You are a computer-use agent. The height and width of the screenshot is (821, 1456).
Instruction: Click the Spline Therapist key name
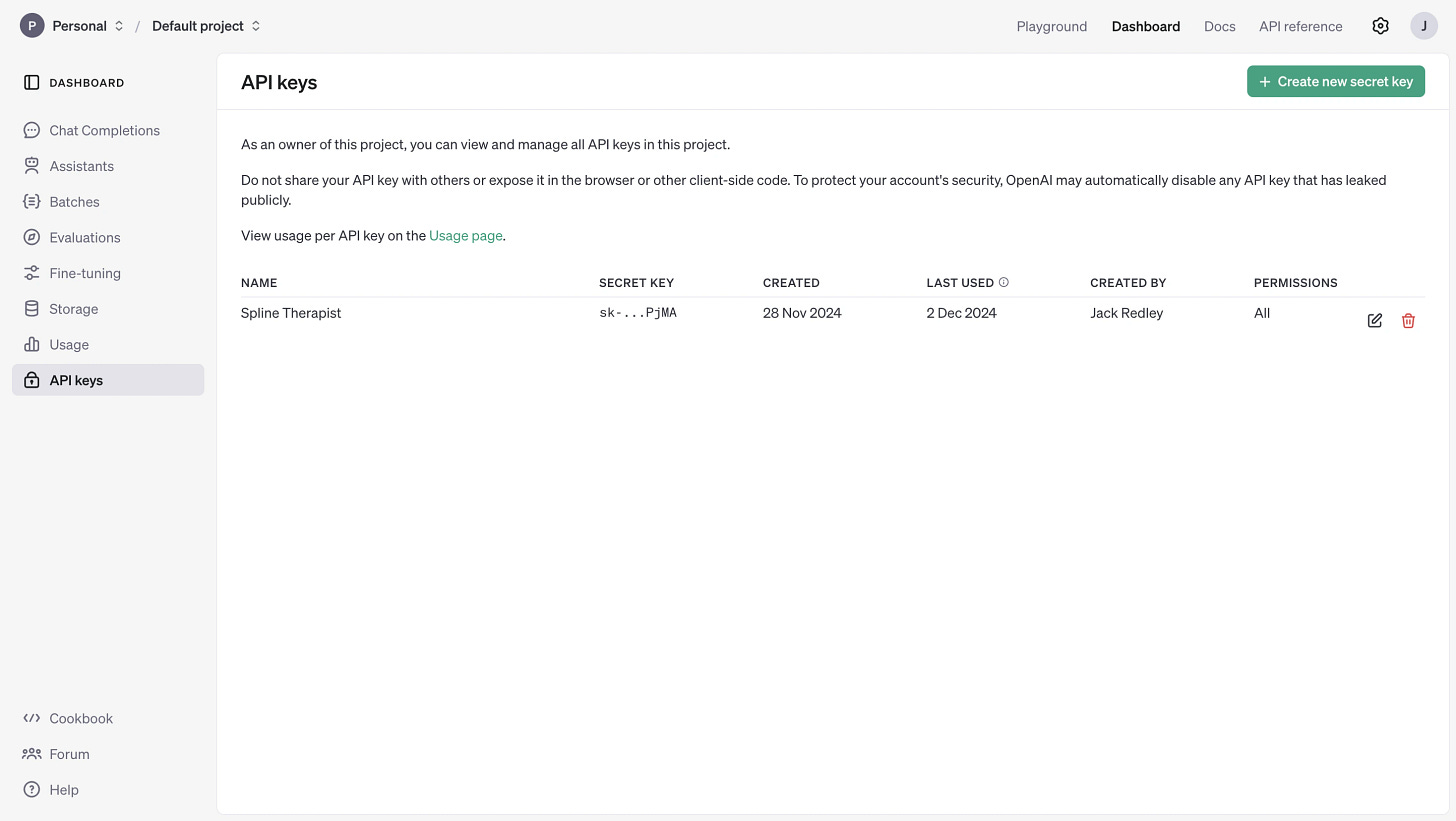tap(291, 313)
